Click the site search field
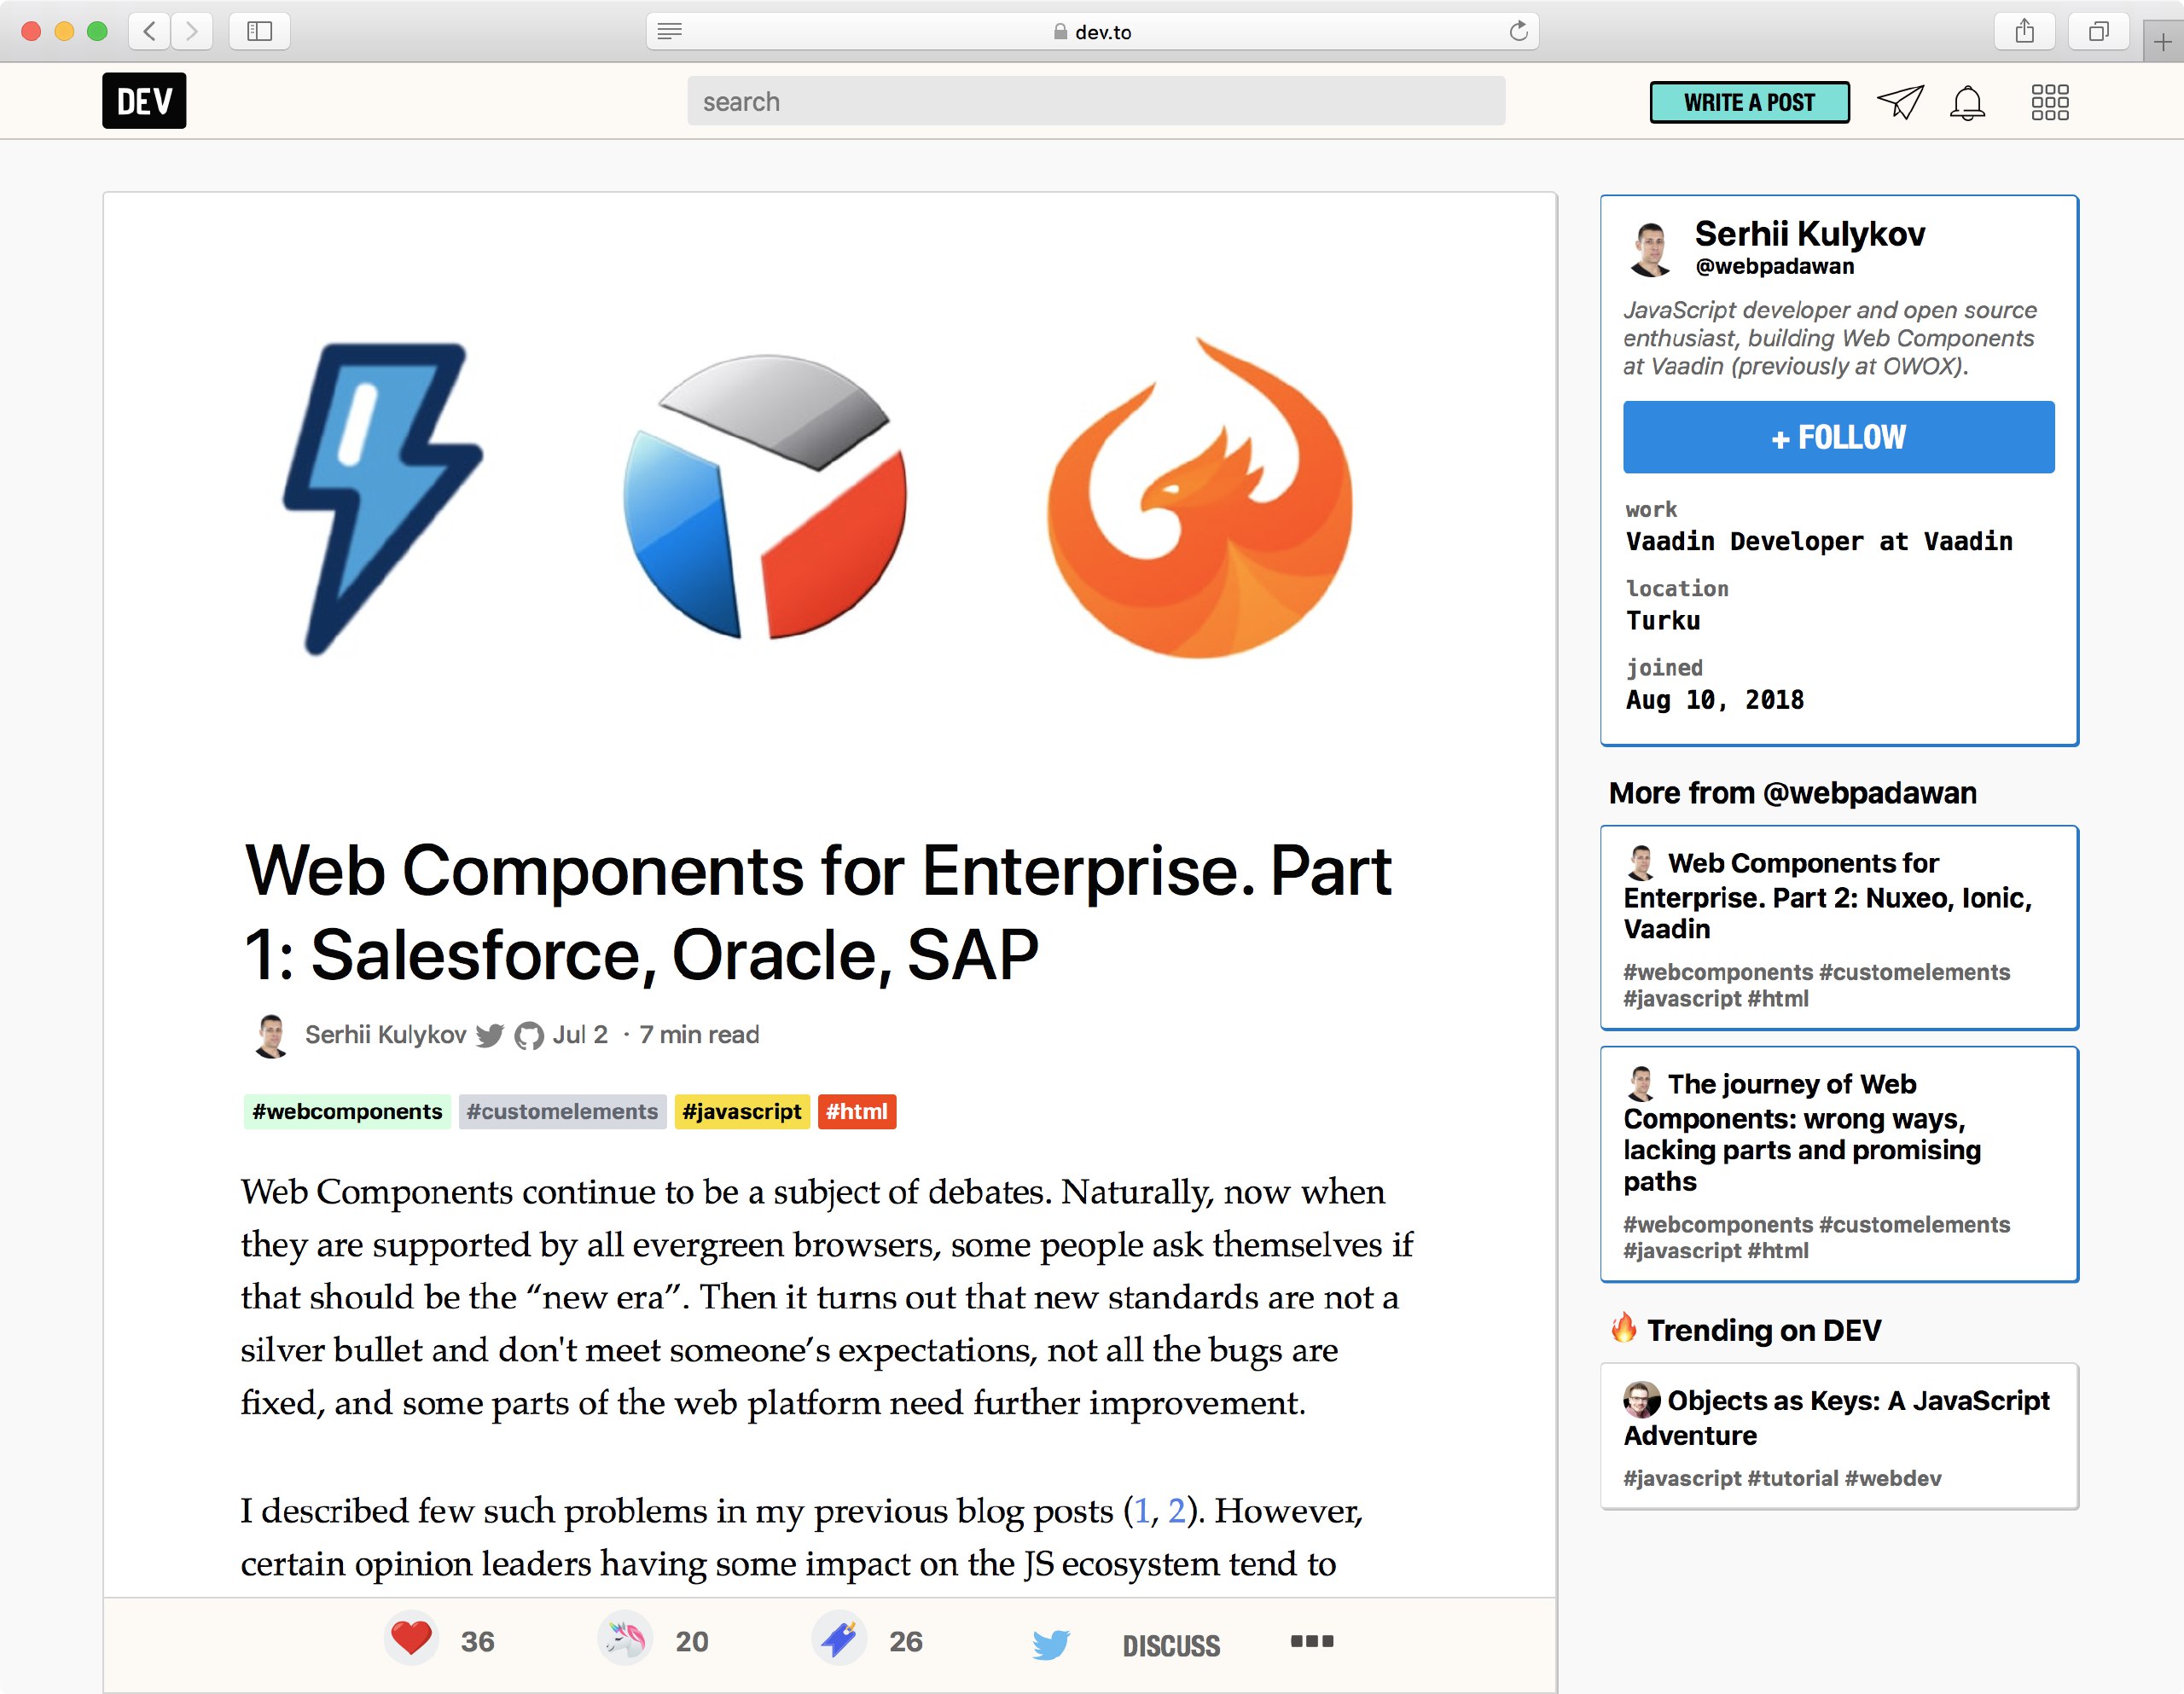The image size is (2184, 1694). point(1096,101)
